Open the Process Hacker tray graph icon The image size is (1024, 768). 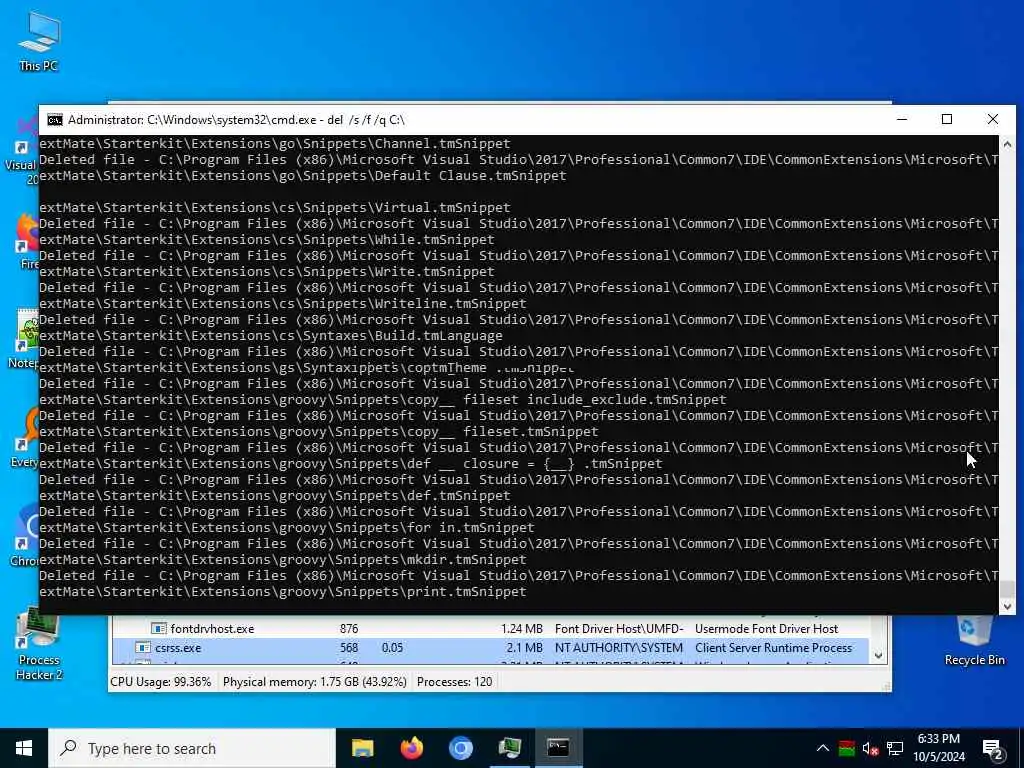[x=846, y=748]
